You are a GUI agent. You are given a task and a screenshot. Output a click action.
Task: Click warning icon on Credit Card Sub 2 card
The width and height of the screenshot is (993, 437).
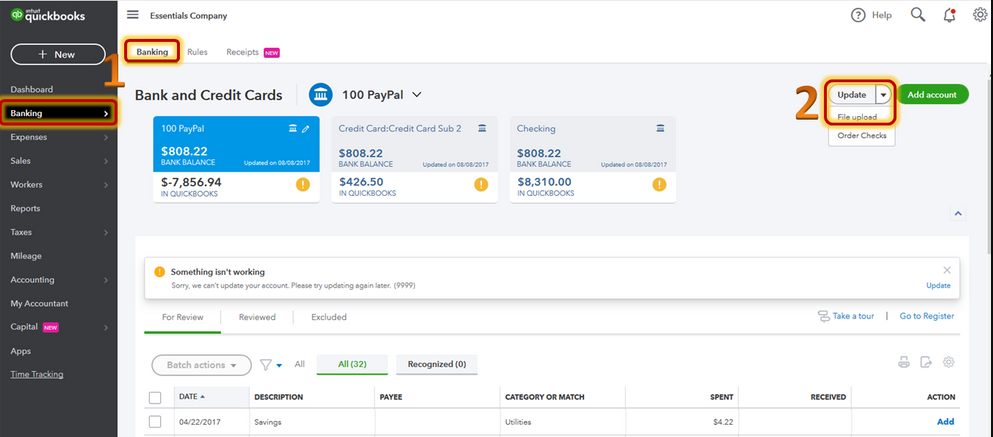[481, 185]
